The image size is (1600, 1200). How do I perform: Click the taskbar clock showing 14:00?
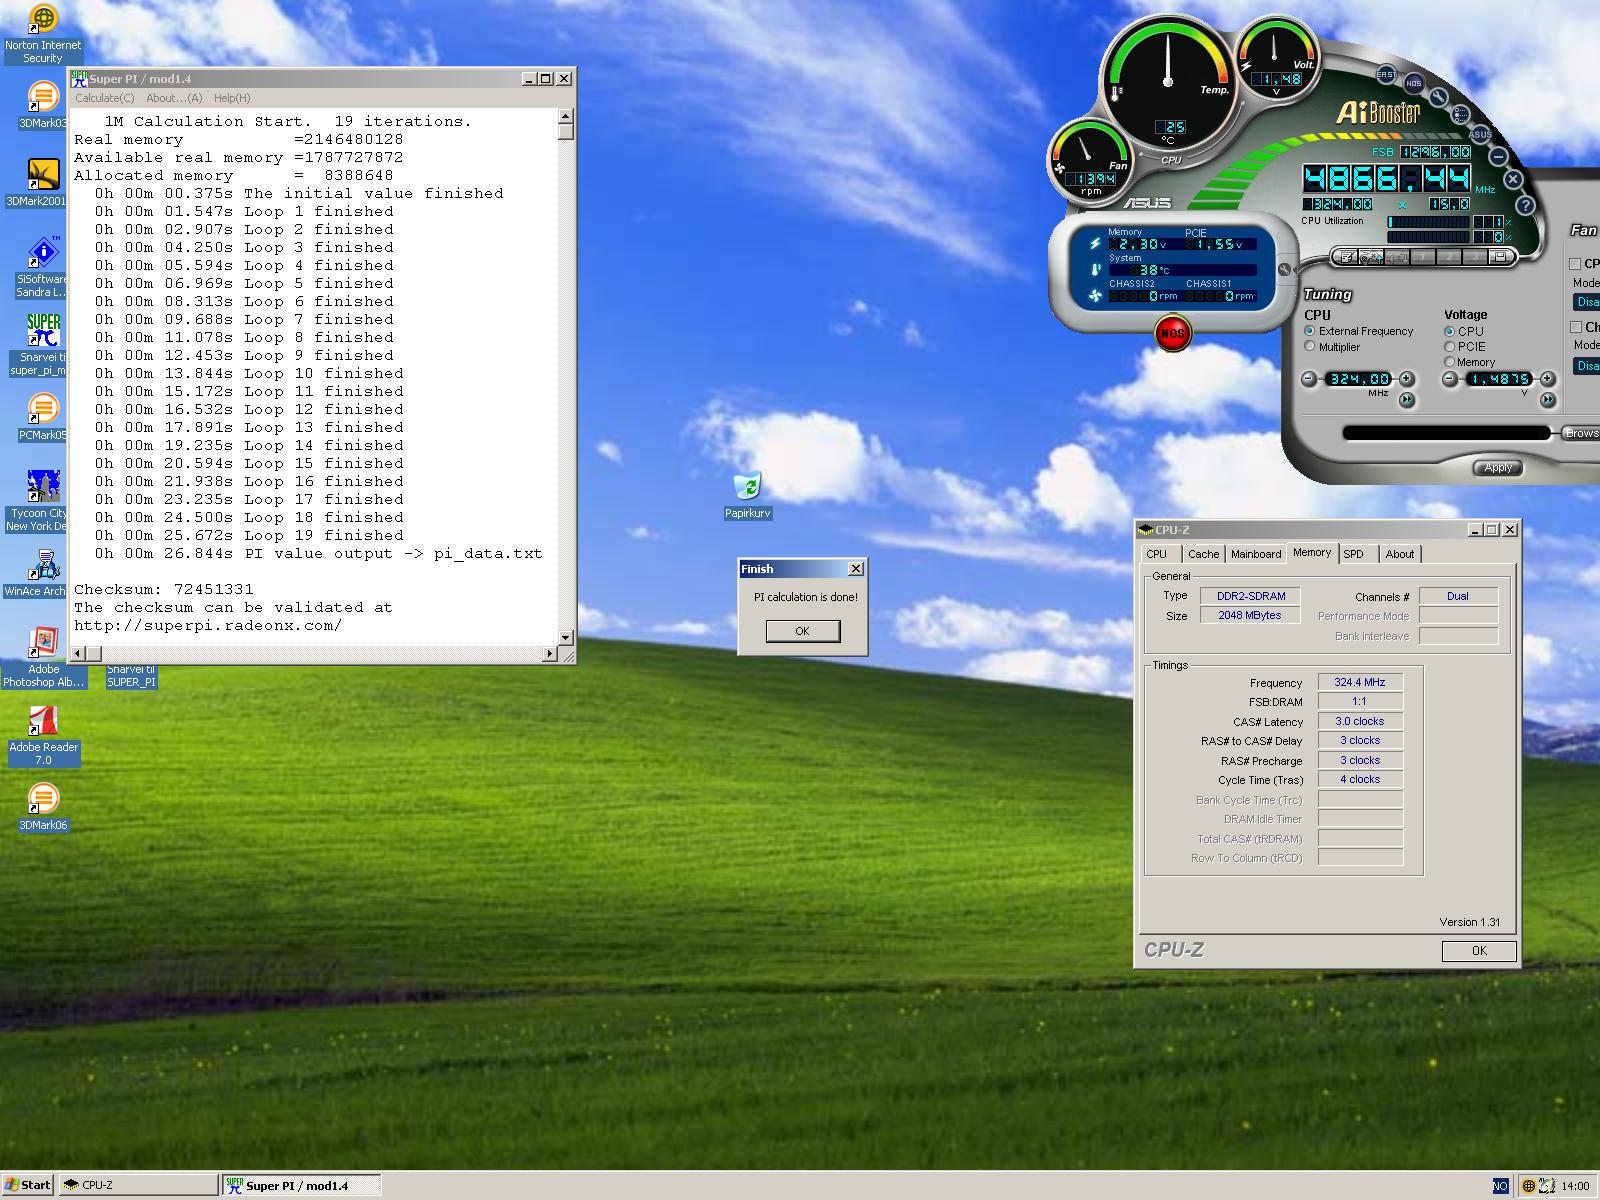(x=1575, y=1186)
